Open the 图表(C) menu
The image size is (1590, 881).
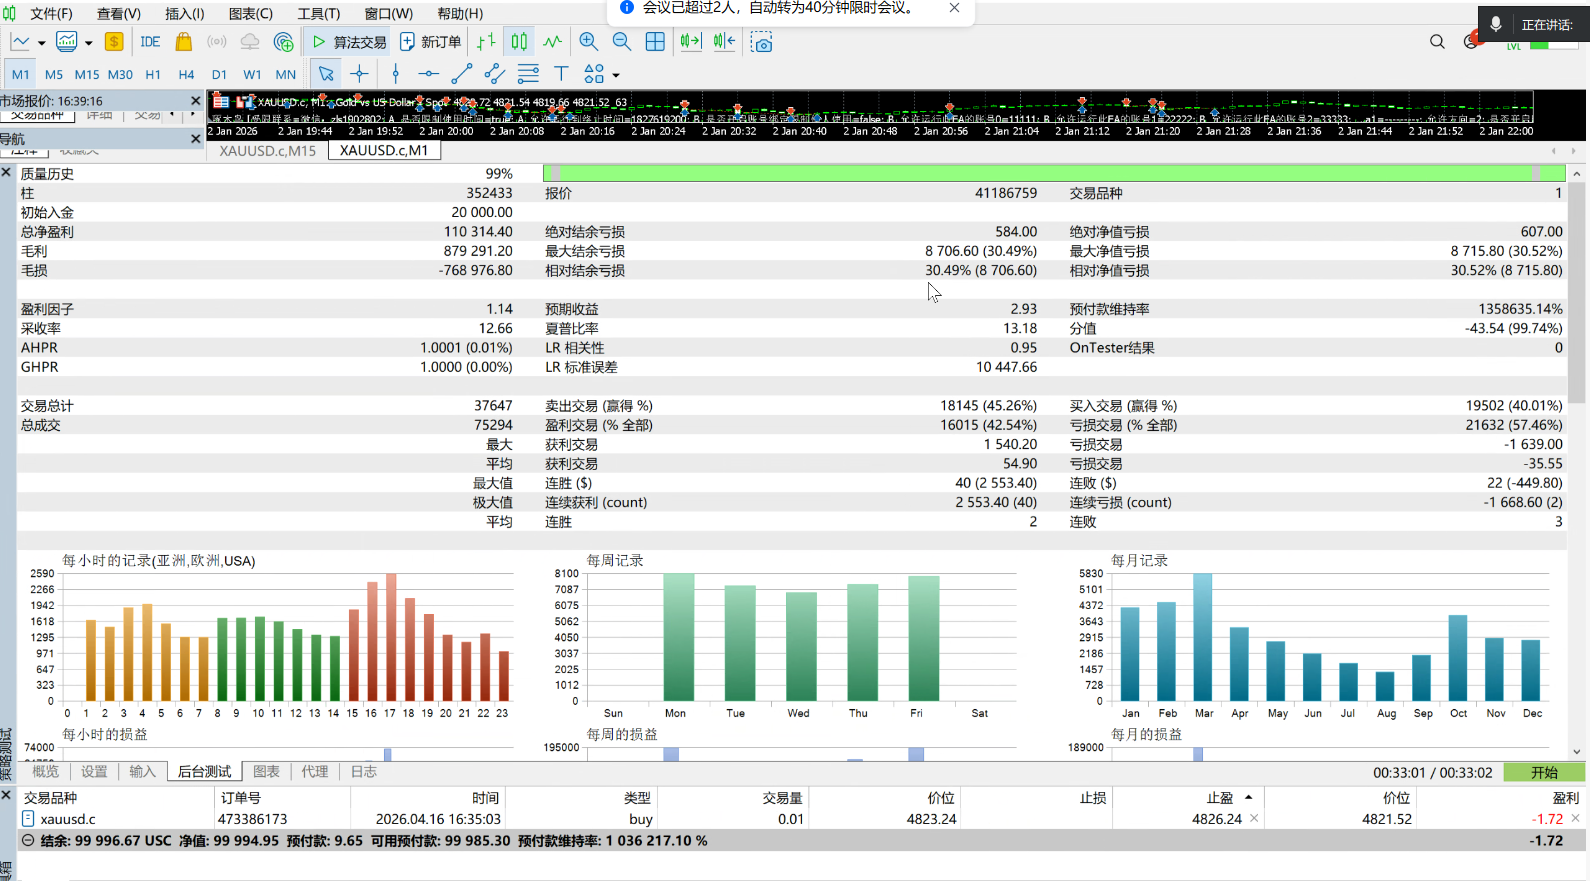(x=251, y=13)
